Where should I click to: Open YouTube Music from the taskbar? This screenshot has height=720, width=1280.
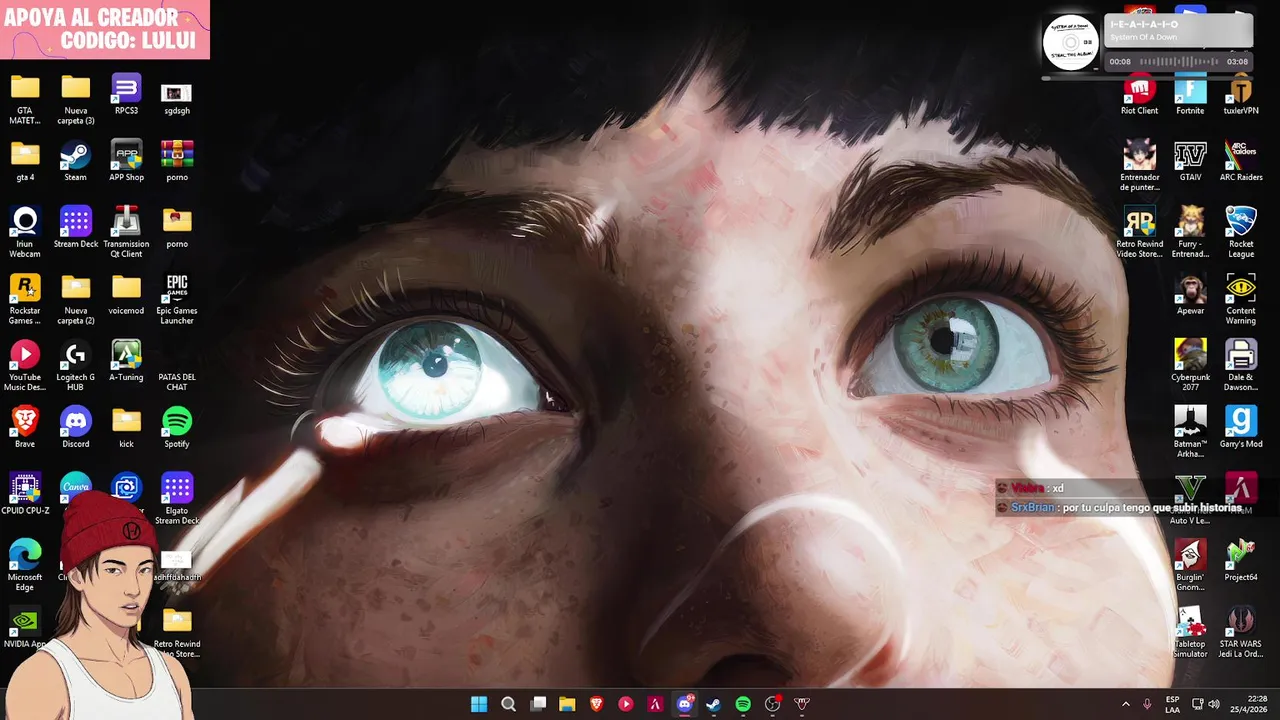pyautogui.click(x=626, y=704)
